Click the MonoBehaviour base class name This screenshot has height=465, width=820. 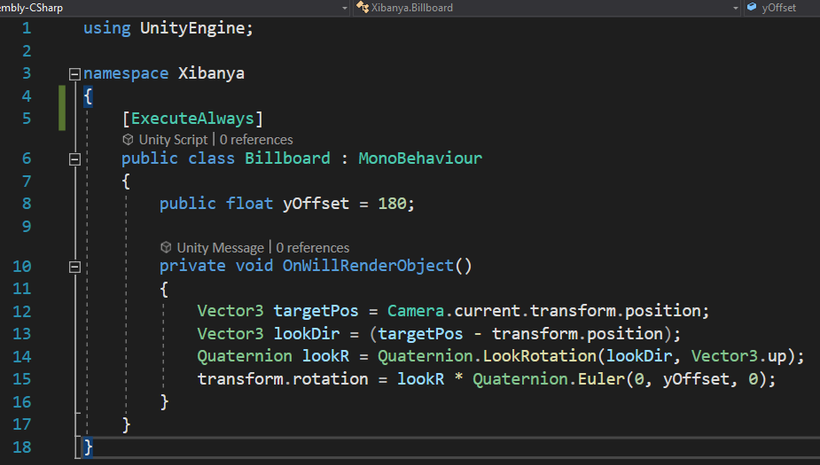[x=420, y=158]
